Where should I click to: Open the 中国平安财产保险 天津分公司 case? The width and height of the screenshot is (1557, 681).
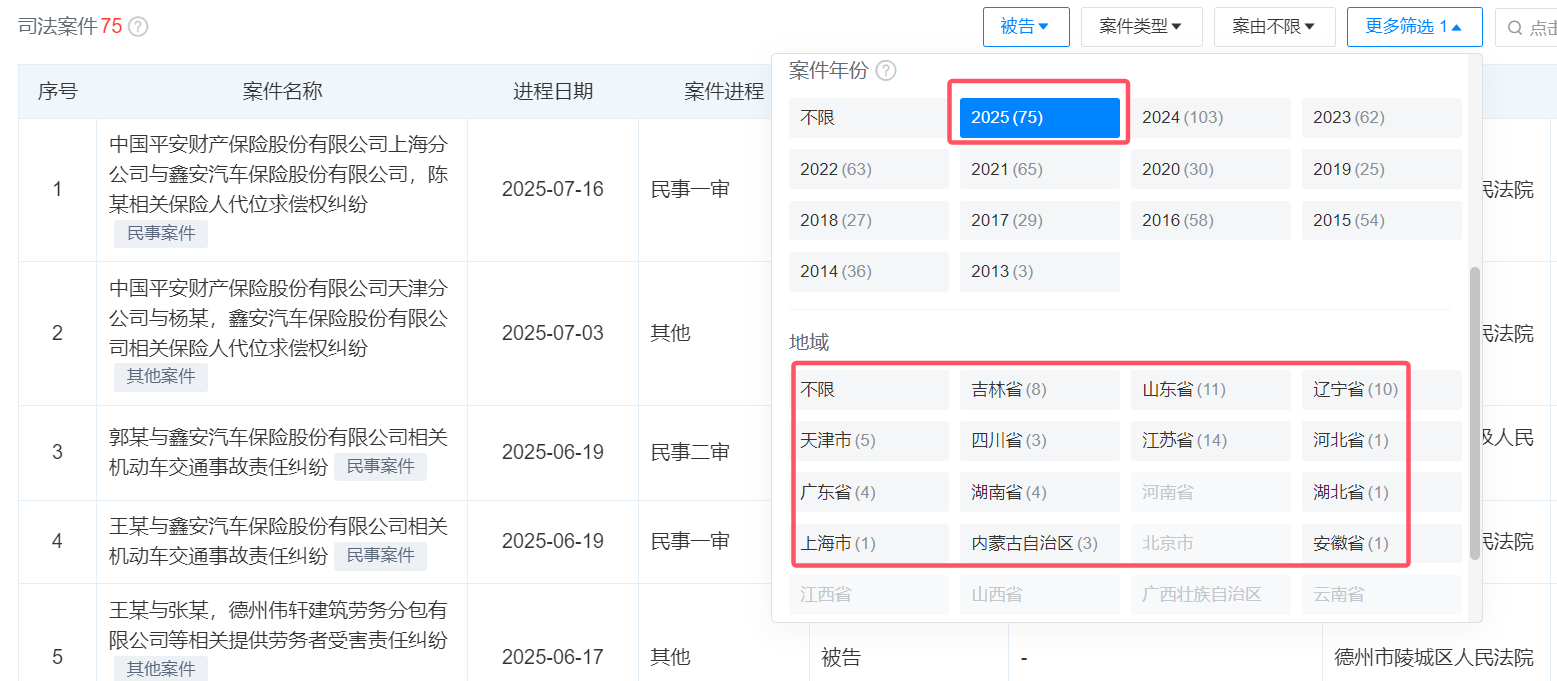click(x=279, y=318)
